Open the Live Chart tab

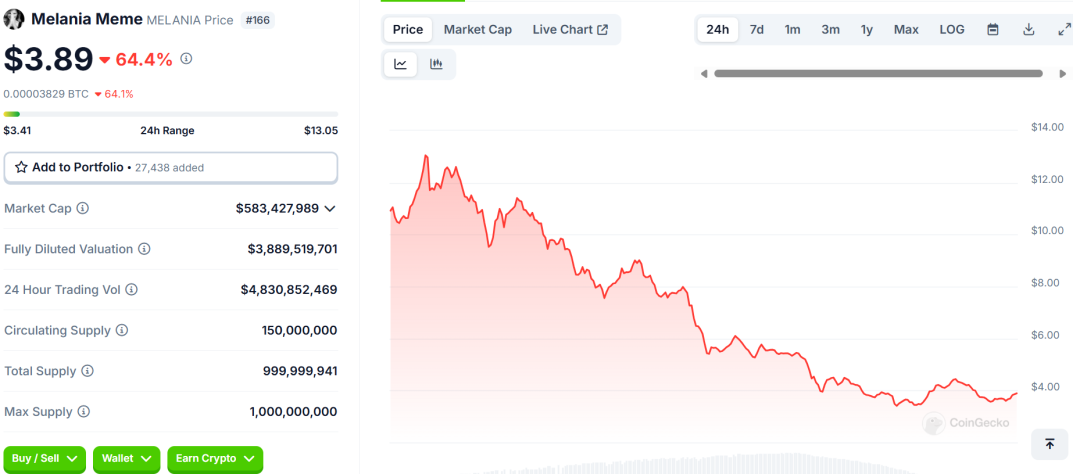(x=570, y=30)
